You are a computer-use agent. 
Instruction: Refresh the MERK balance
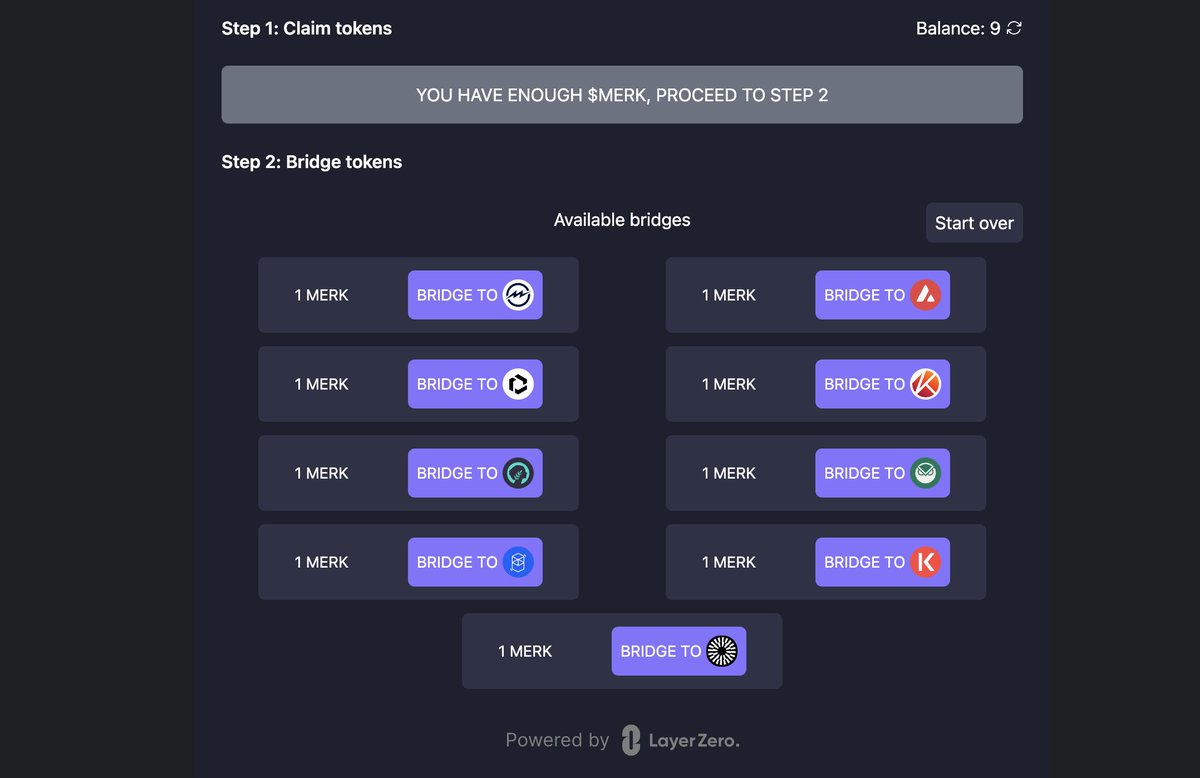pyautogui.click(x=1014, y=28)
